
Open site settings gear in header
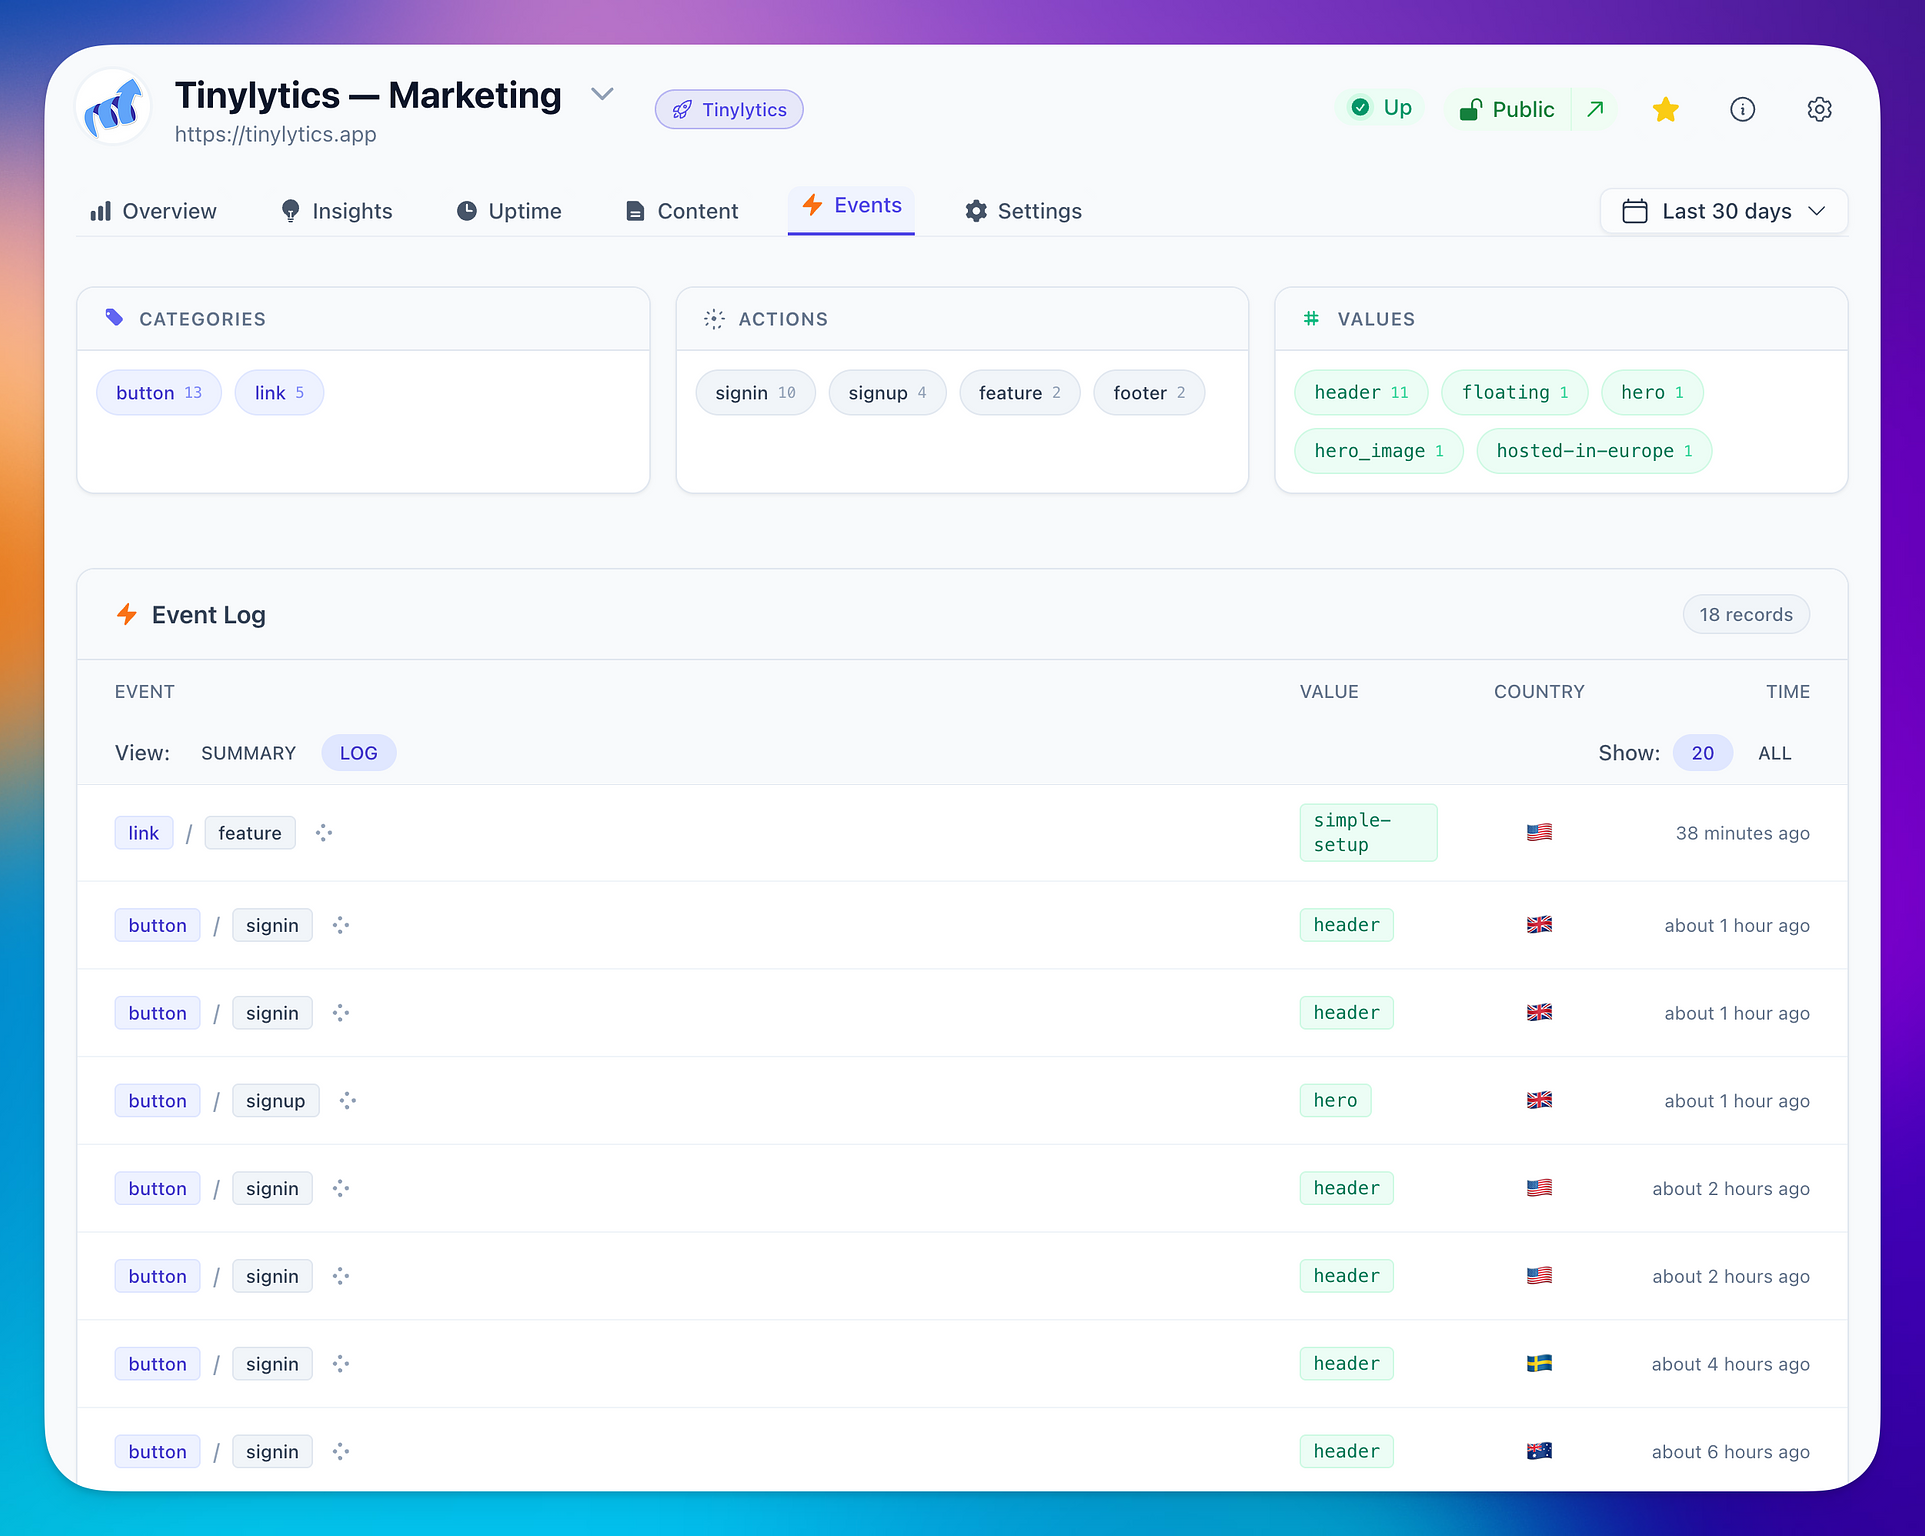[x=1819, y=109]
